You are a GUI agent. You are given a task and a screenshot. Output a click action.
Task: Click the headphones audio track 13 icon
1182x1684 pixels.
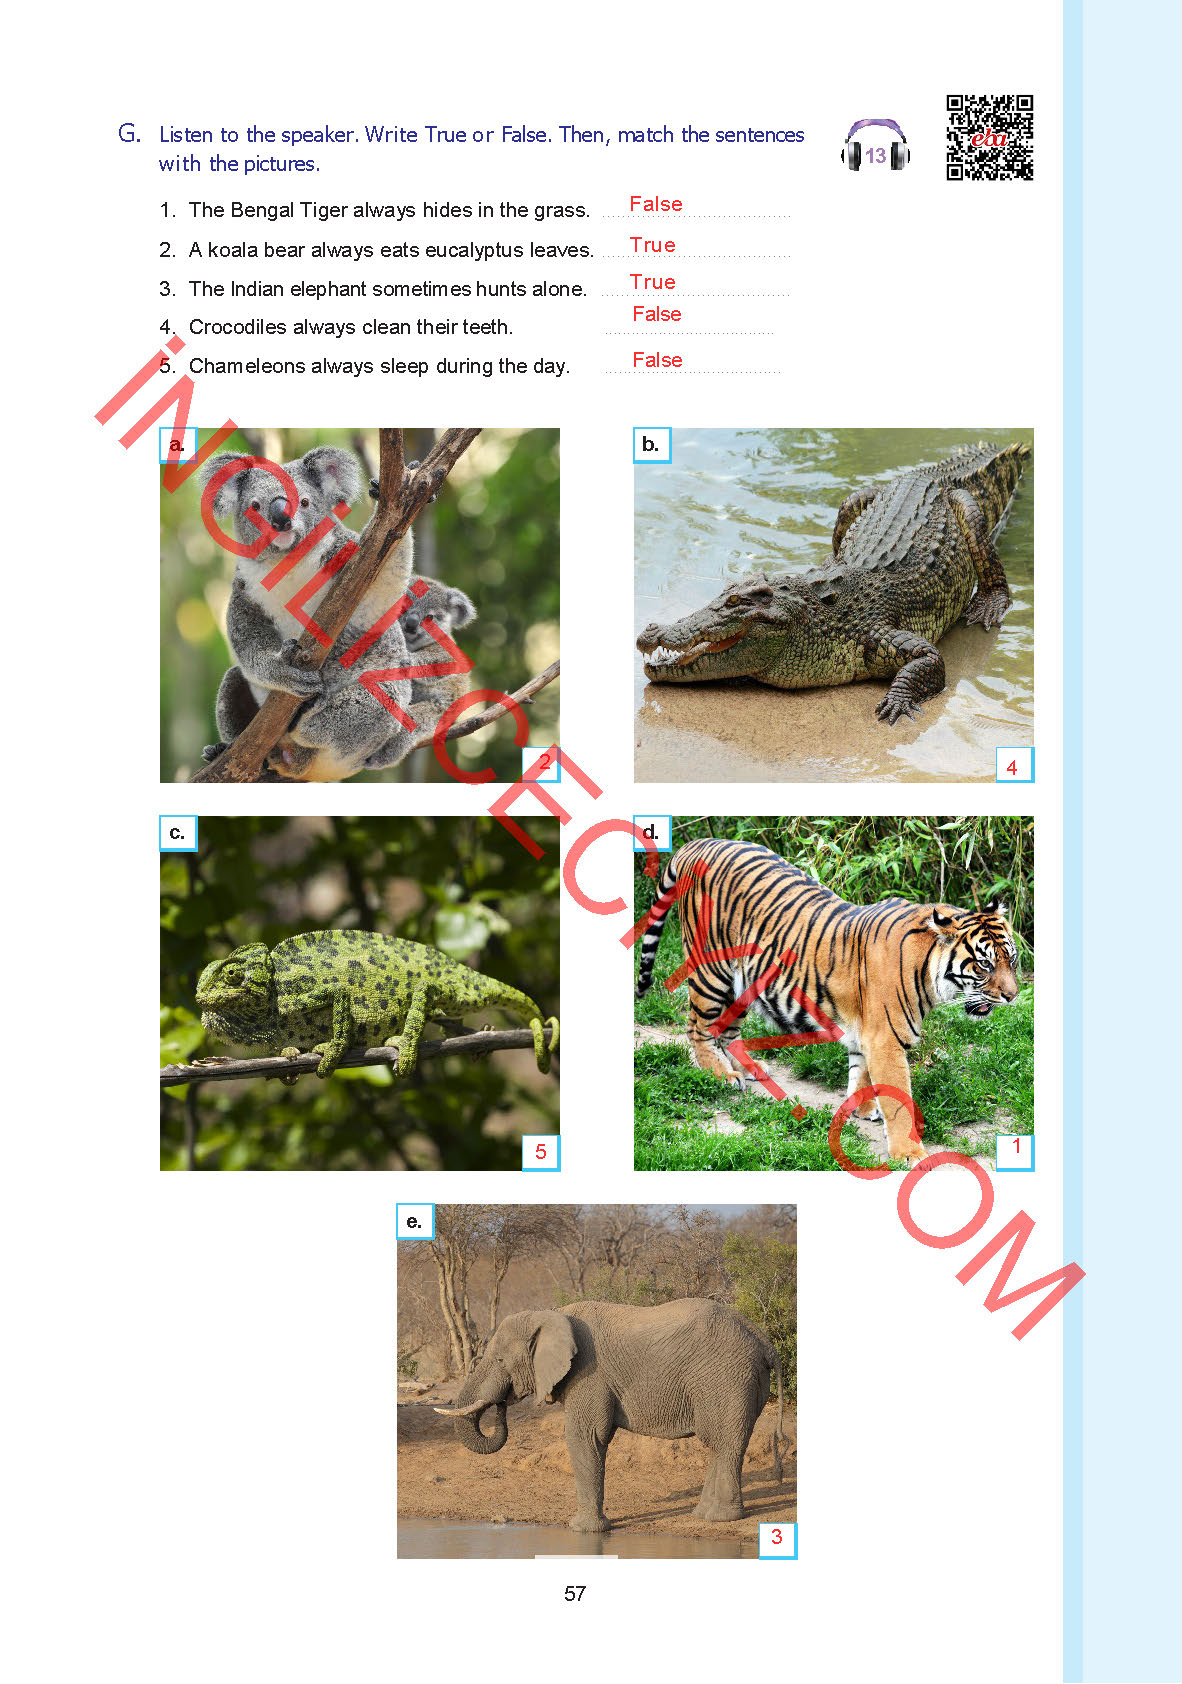pyautogui.click(x=876, y=147)
